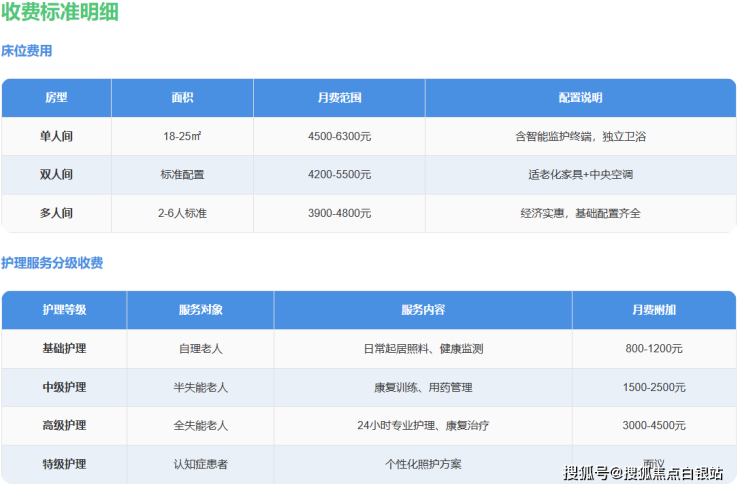Select the 护理等级 column header

pyautogui.click(x=64, y=310)
